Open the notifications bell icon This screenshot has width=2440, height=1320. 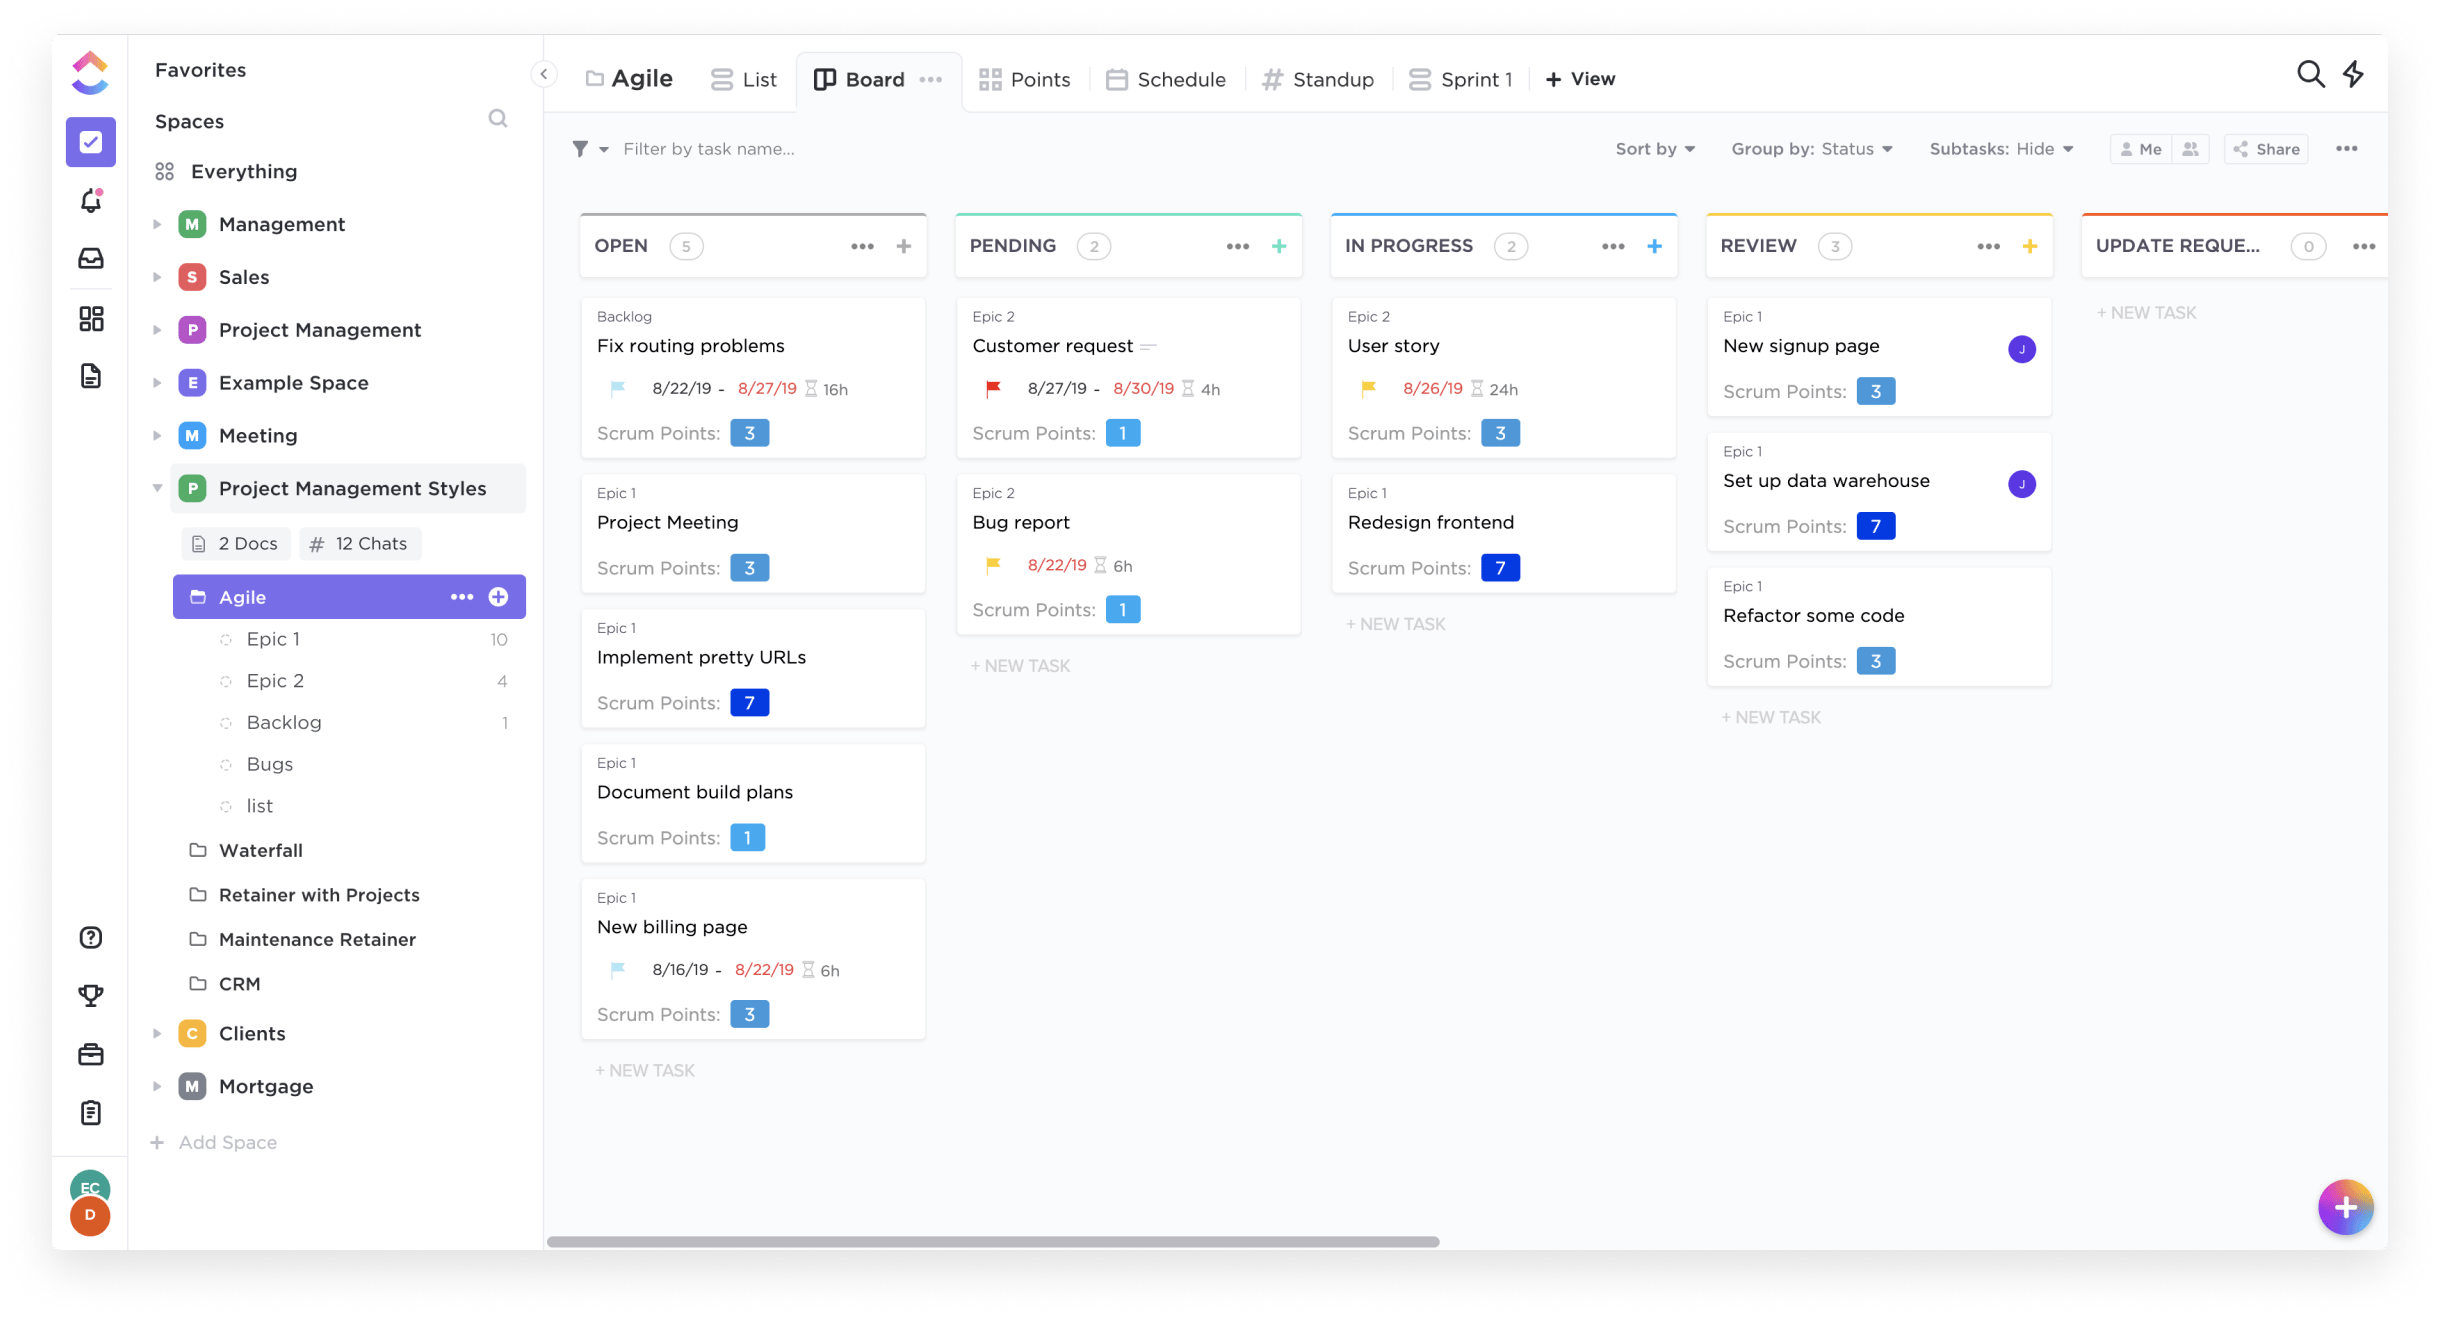tap(90, 201)
